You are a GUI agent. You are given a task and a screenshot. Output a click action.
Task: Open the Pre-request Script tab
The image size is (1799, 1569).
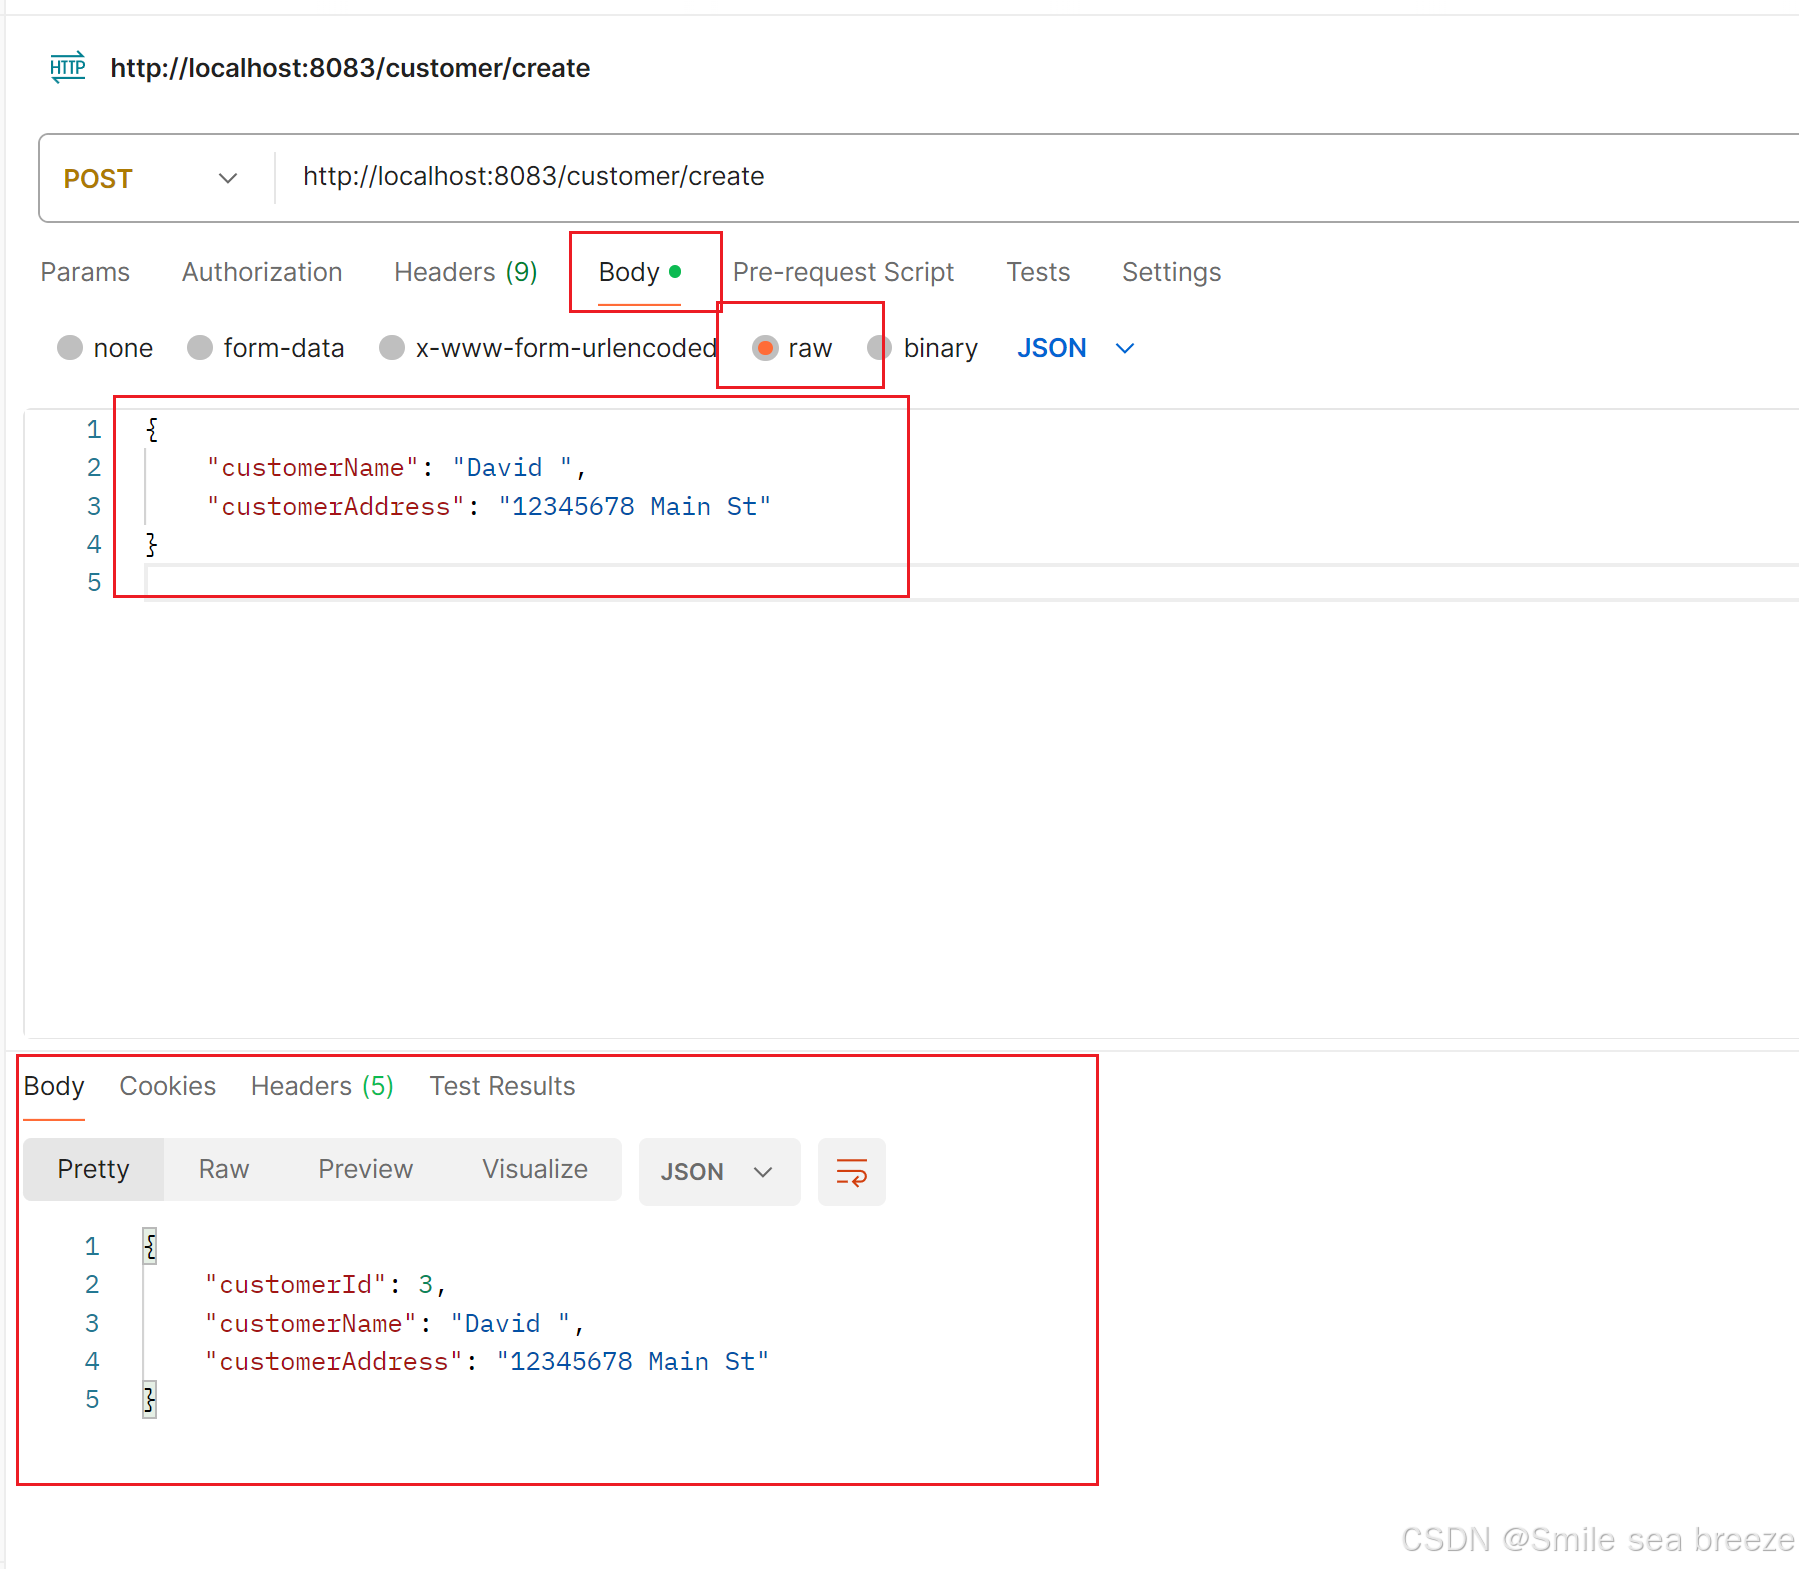843,272
